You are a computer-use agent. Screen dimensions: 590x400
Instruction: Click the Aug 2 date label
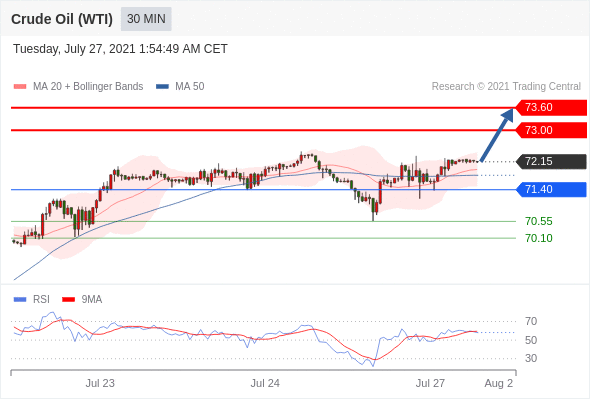click(499, 383)
